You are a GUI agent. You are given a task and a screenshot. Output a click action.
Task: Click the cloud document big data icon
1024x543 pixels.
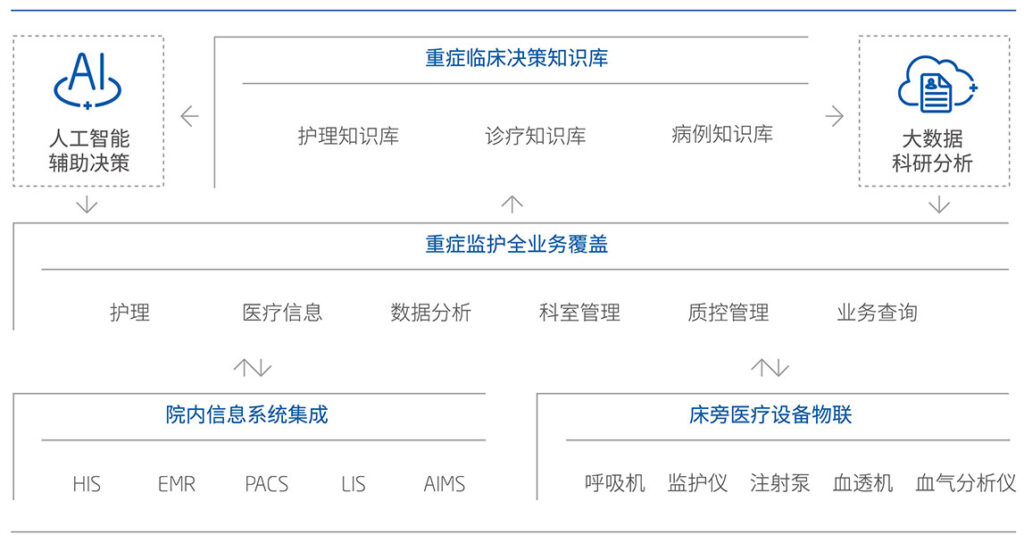tap(935, 83)
